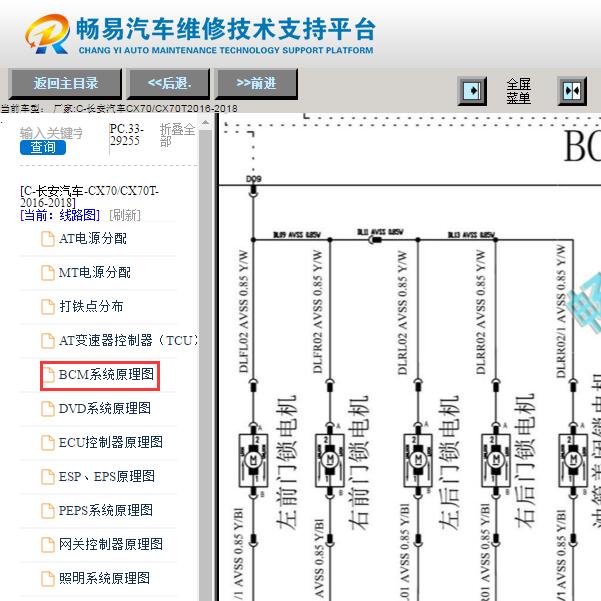Image resolution: width=601 pixels, height=601 pixels.
Task: Click the sidebar scroll-up arrow
Action: [205, 123]
